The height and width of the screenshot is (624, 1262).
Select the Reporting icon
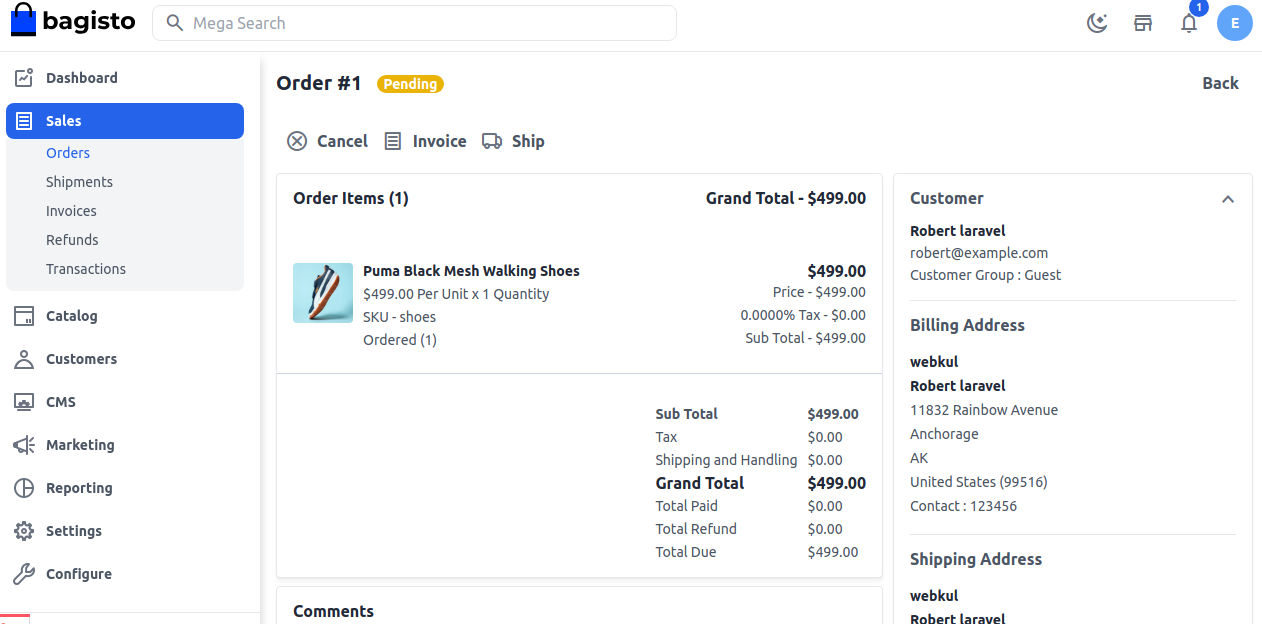23,487
